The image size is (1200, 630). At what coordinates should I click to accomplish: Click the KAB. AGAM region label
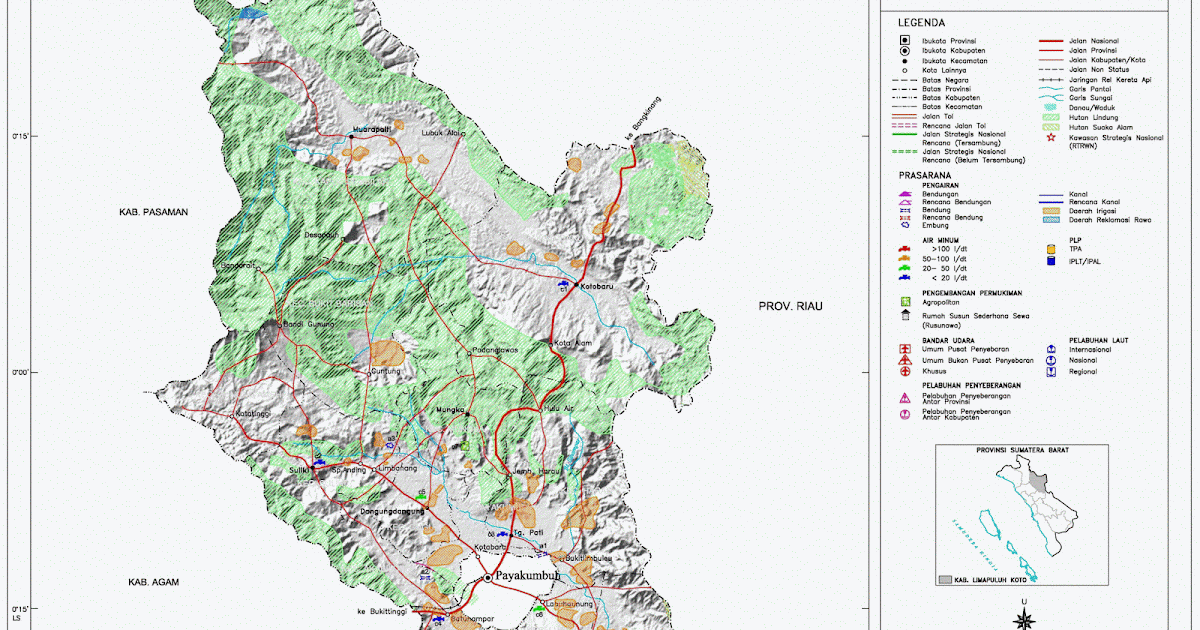[152, 582]
